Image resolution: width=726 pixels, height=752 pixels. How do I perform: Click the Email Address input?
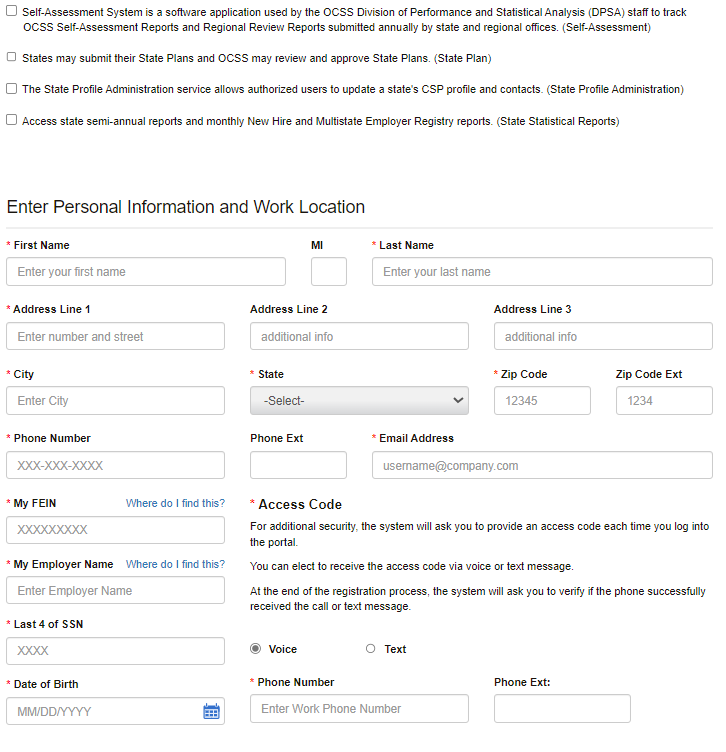[x=542, y=466]
